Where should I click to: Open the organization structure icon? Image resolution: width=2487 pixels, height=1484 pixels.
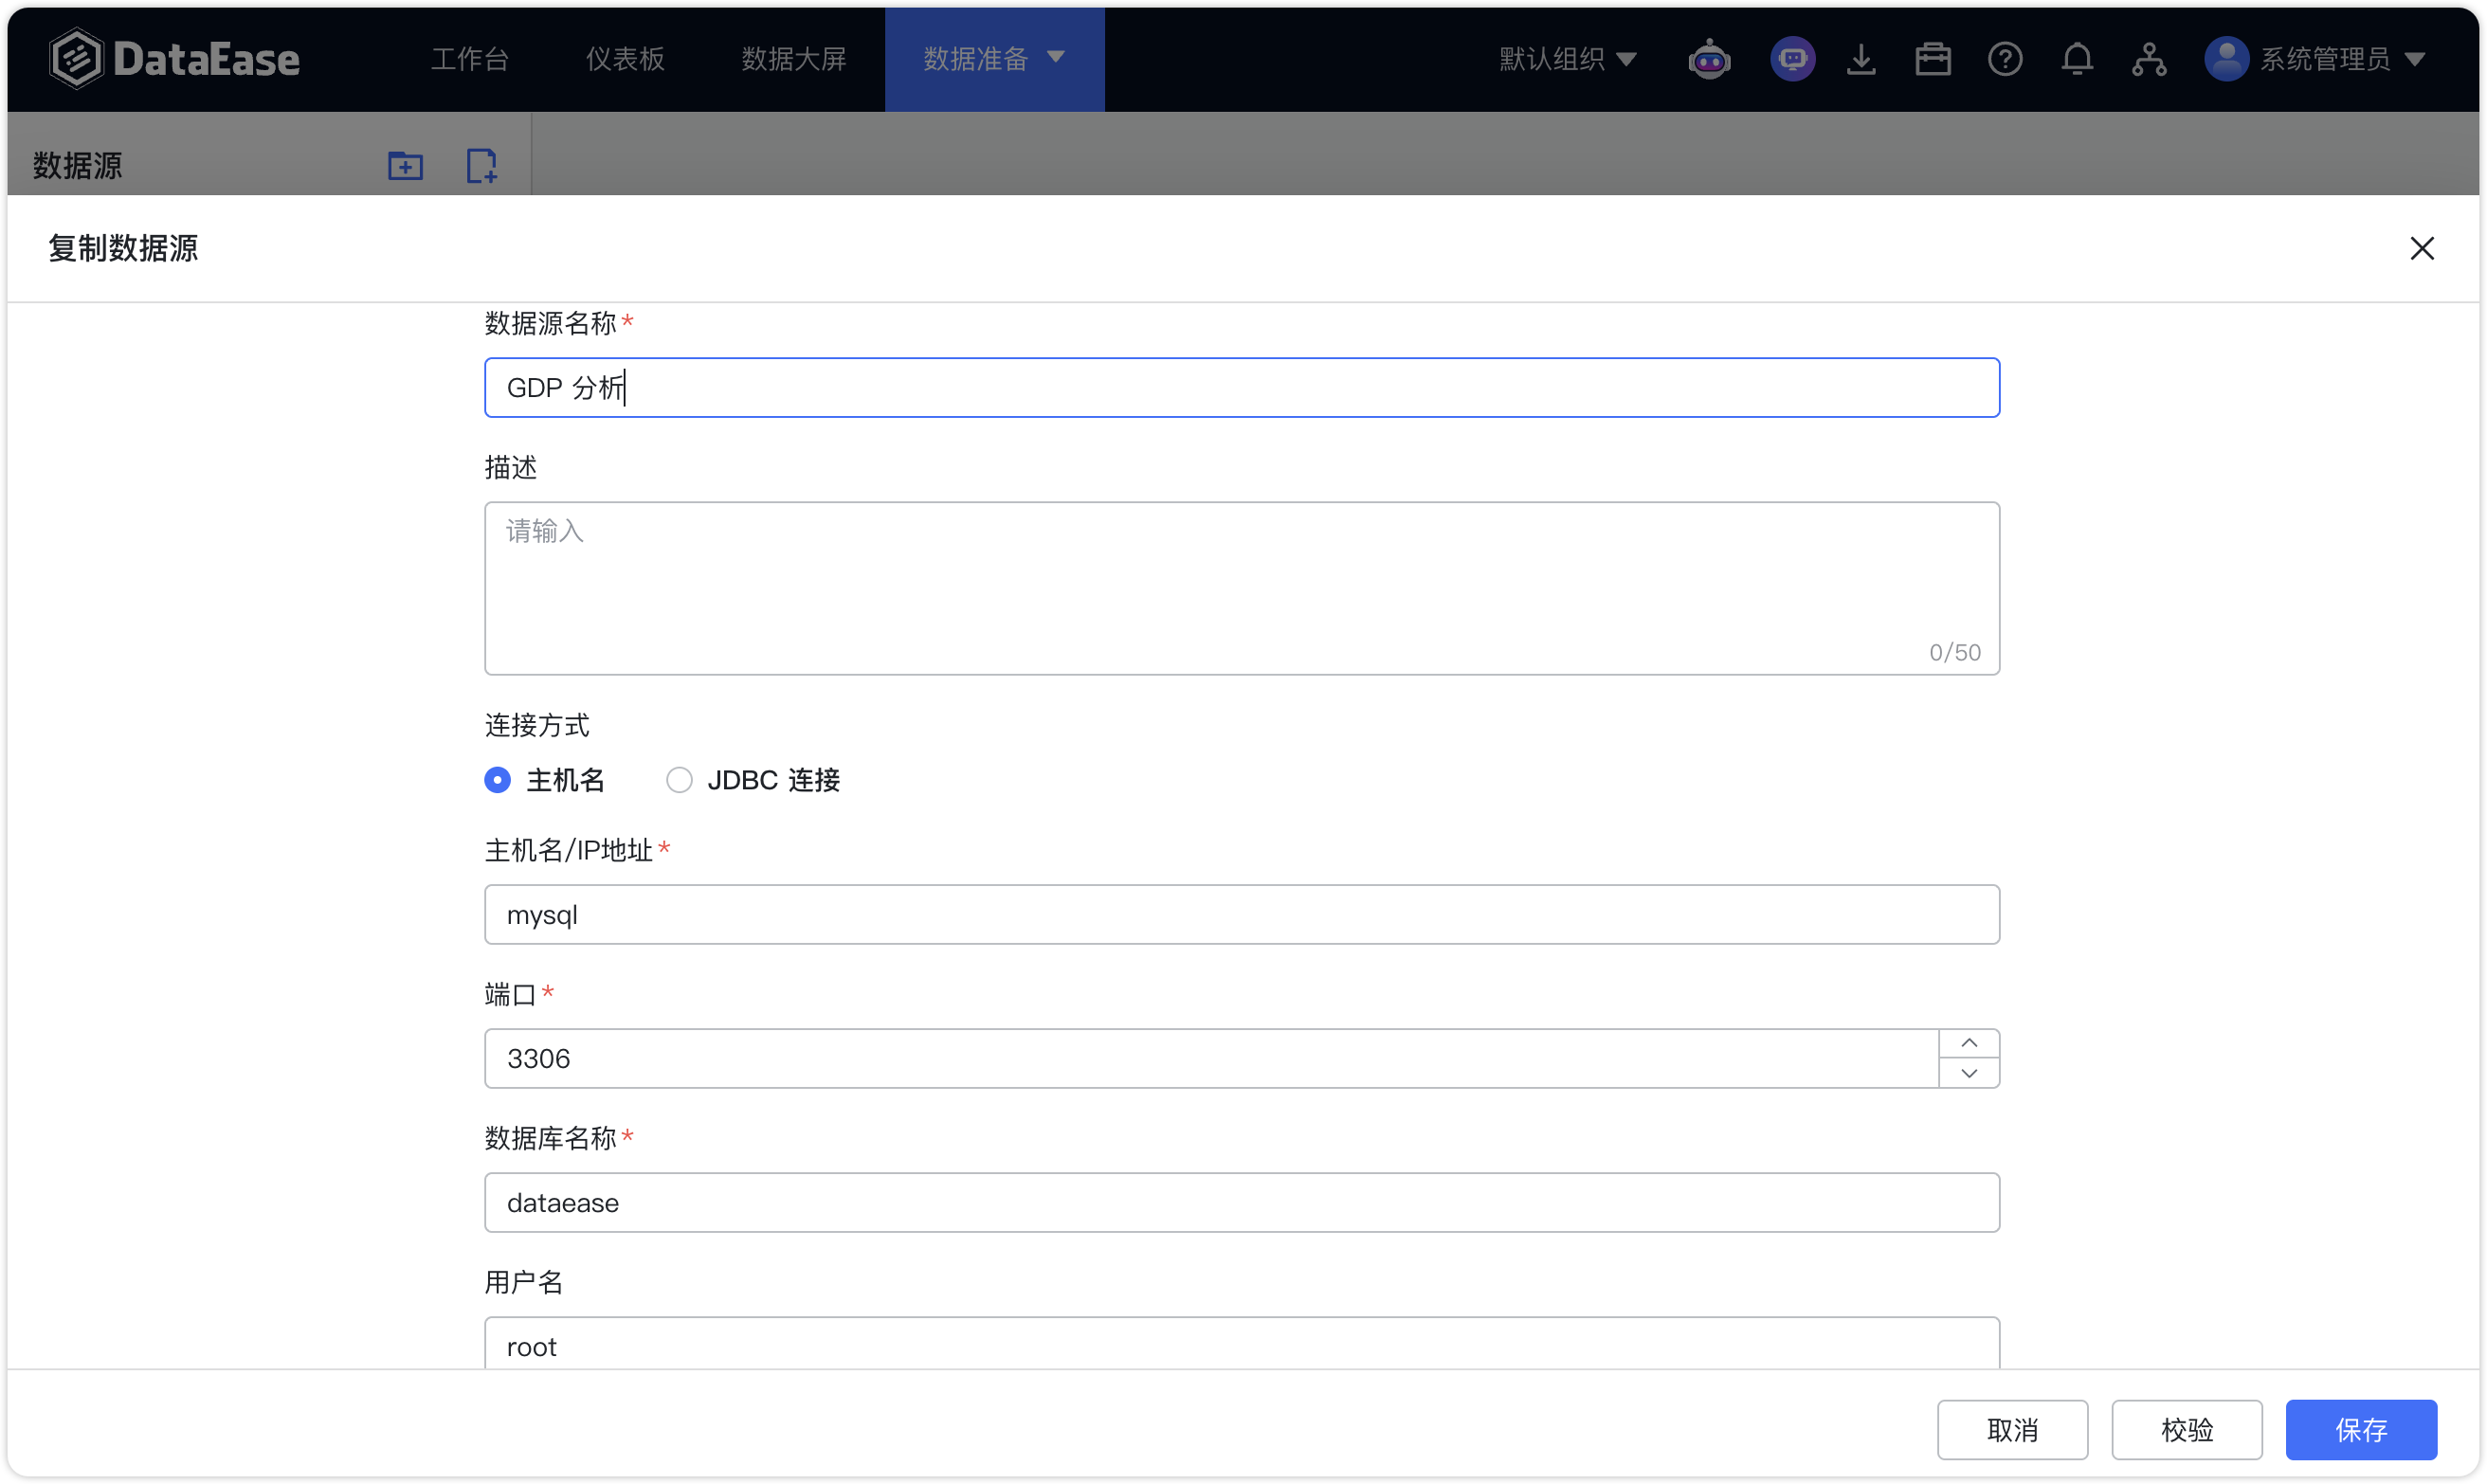[2149, 59]
